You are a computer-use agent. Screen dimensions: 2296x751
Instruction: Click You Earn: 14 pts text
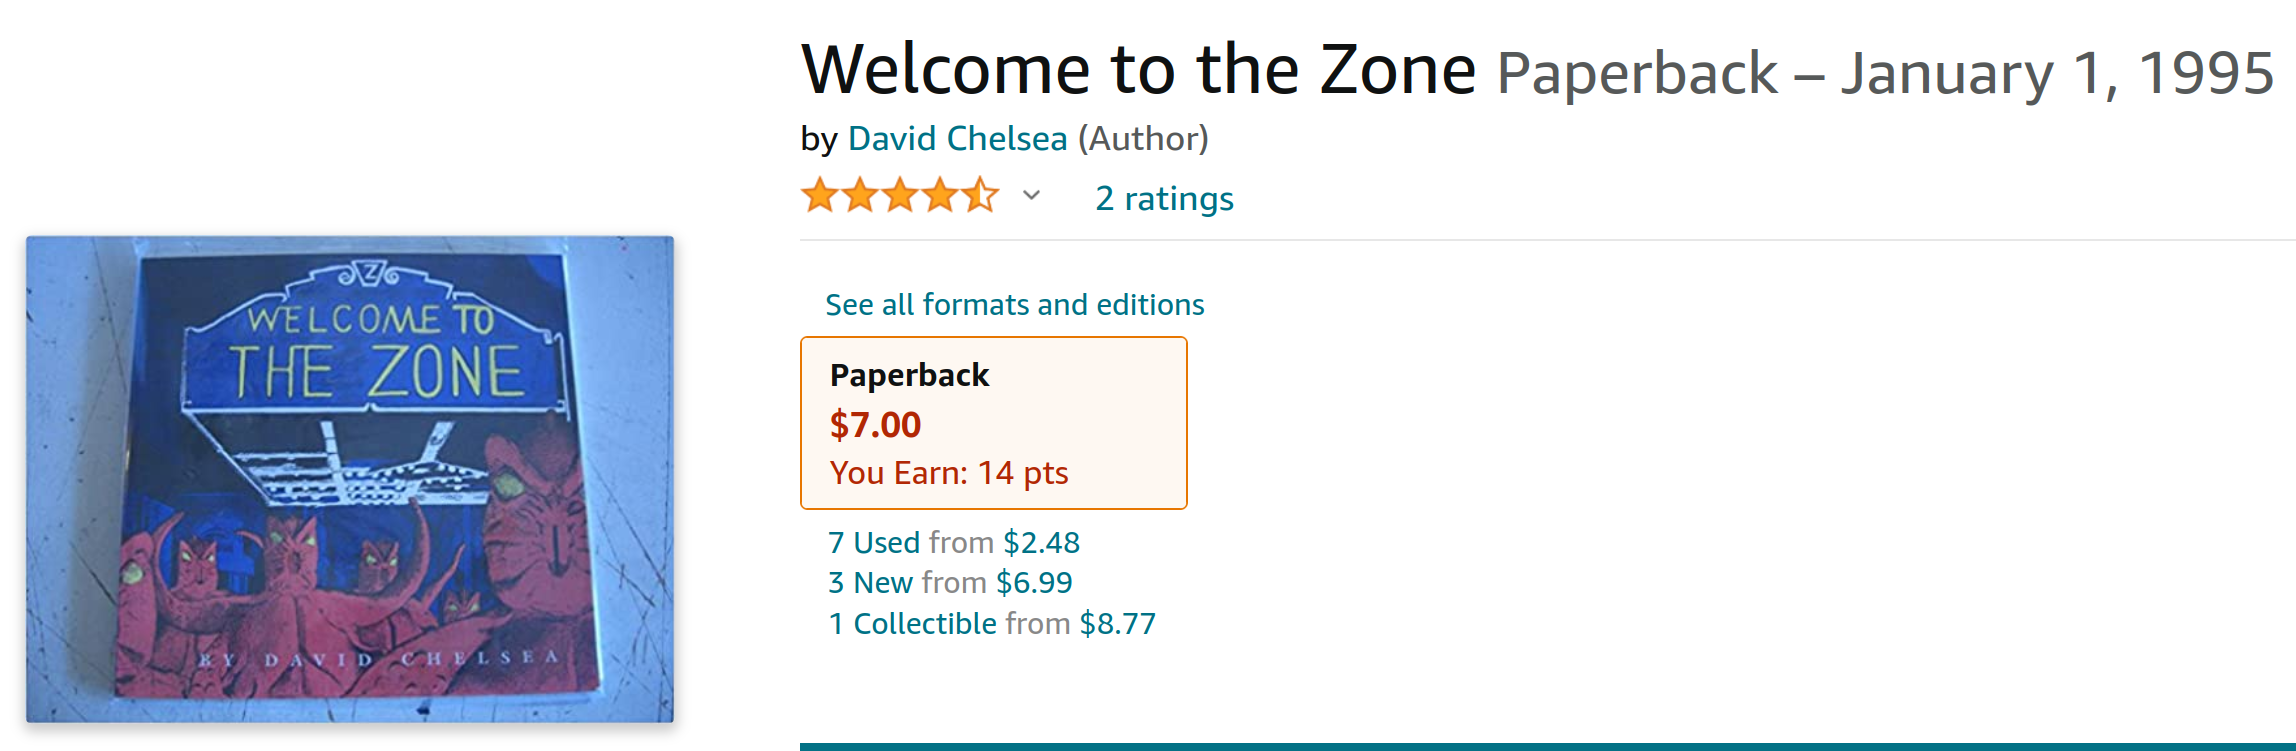click(949, 473)
